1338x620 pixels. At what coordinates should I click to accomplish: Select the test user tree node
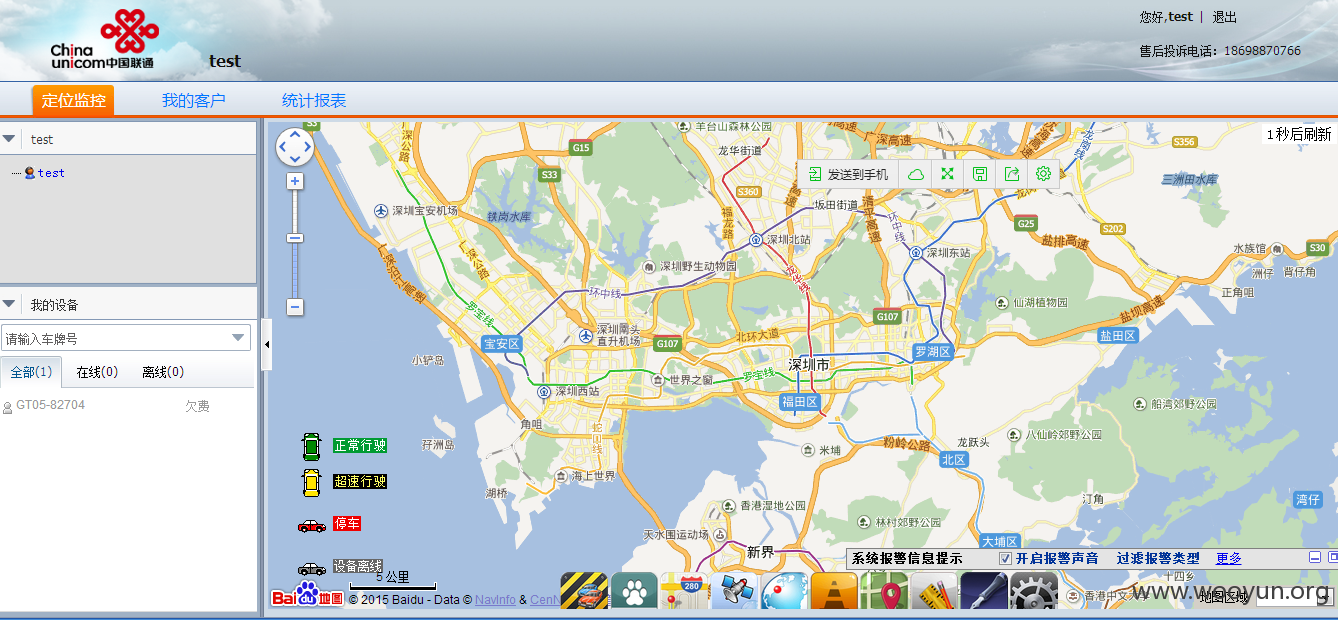pos(51,173)
